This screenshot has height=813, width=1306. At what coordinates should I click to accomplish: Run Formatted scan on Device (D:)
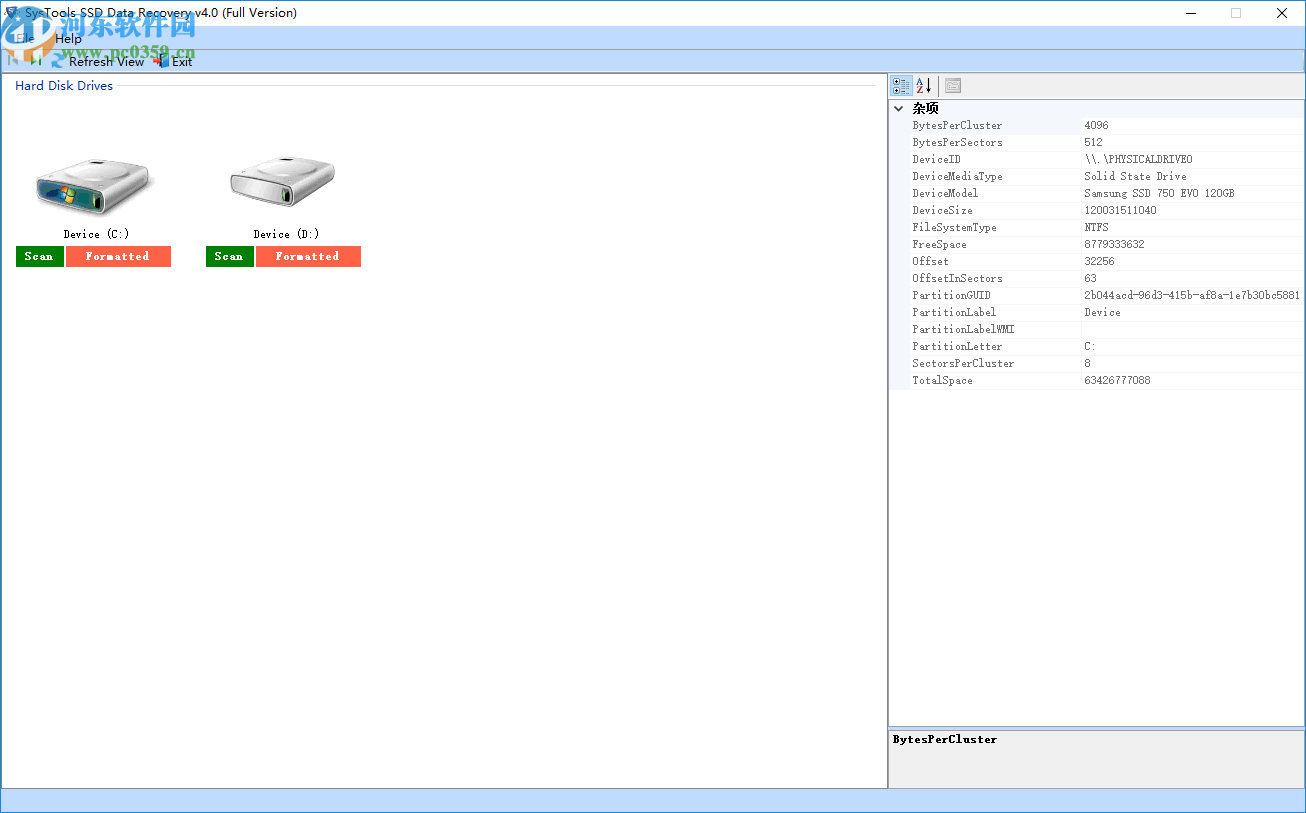click(308, 256)
